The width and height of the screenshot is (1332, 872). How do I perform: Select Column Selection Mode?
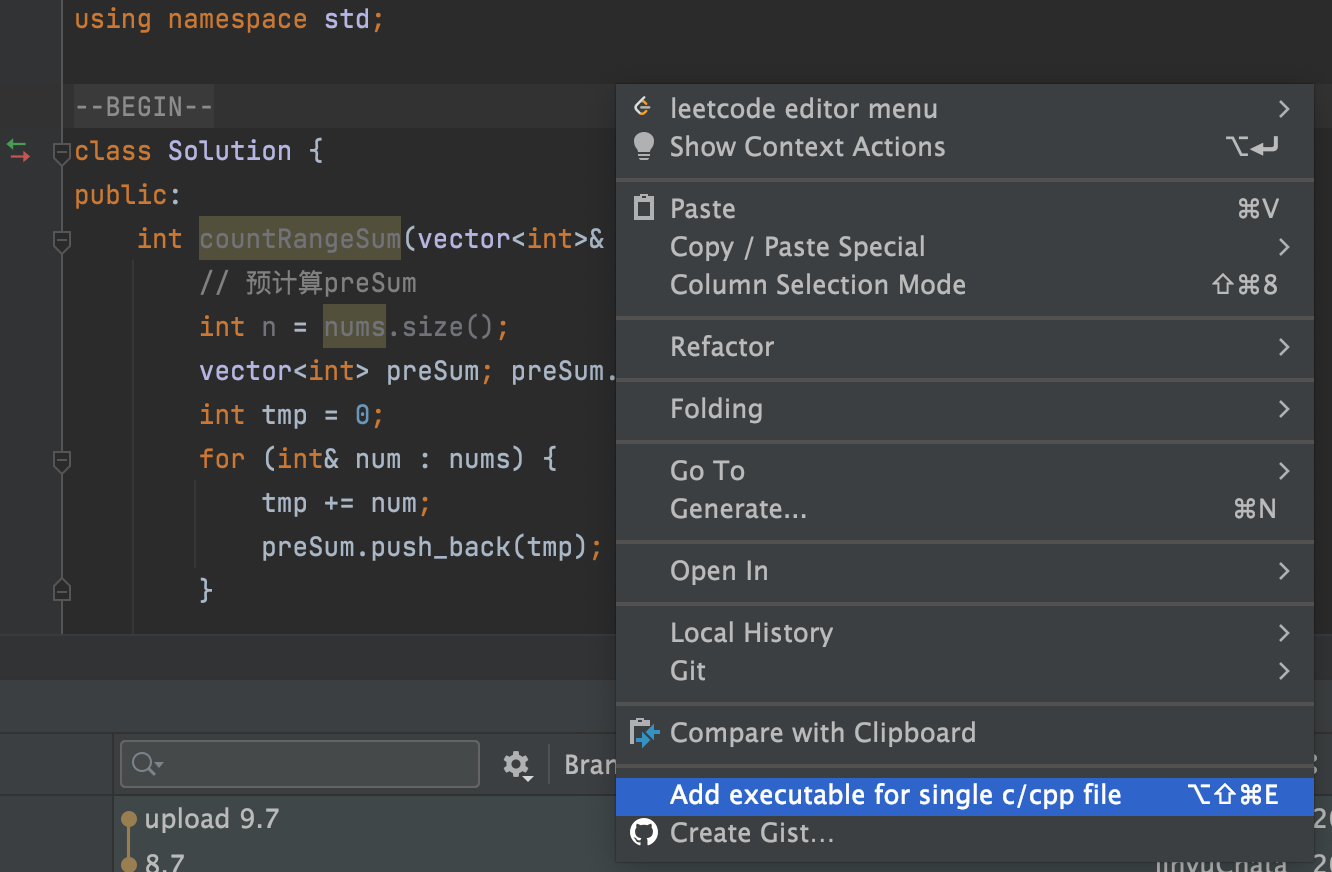(x=818, y=285)
